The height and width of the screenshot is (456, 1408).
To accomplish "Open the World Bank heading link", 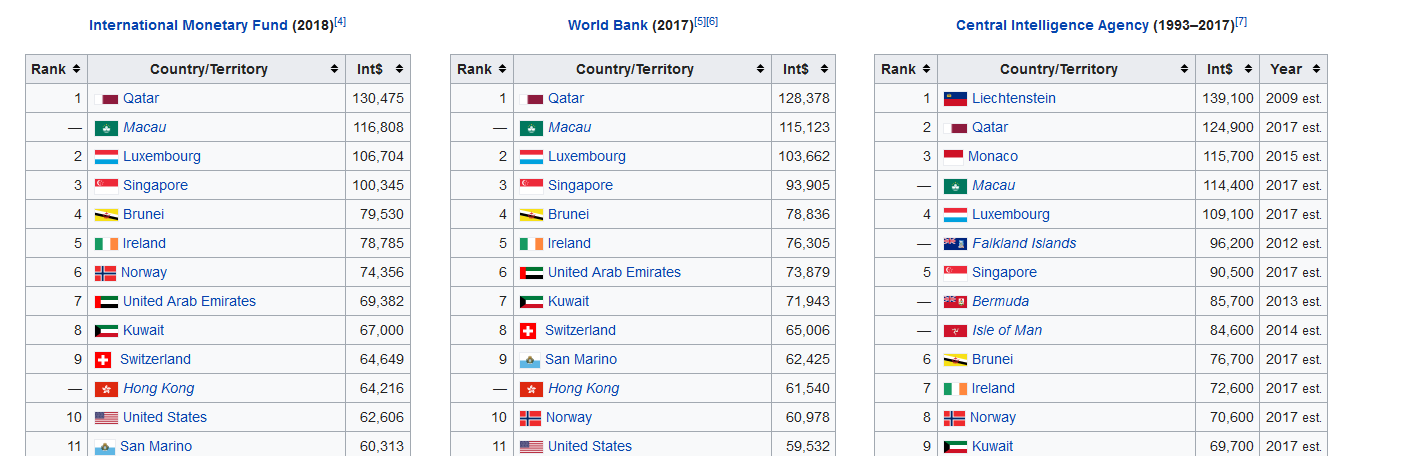I will [x=608, y=26].
